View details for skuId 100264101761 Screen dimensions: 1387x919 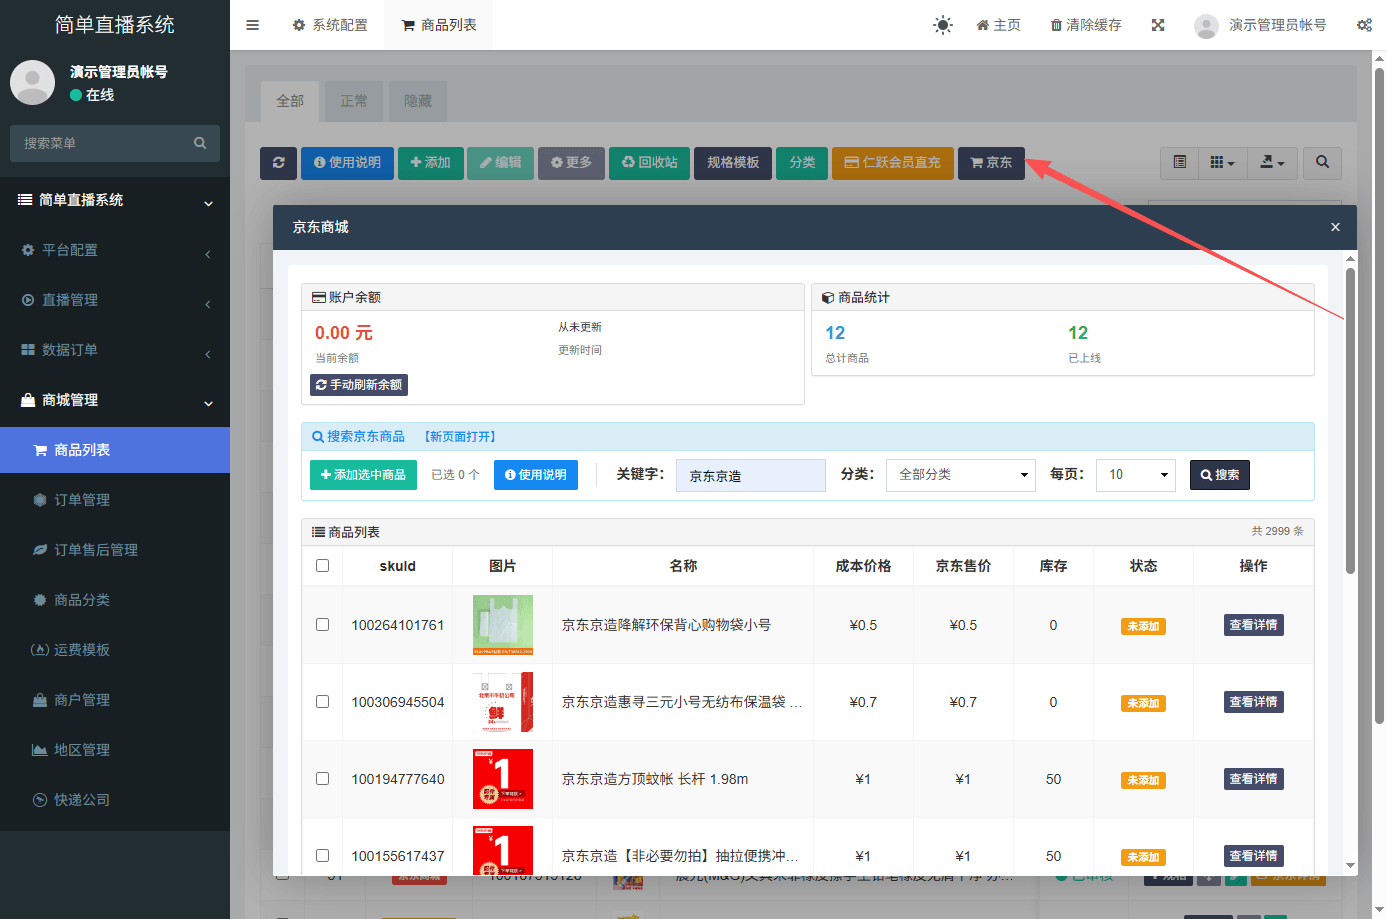point(1253,625)
